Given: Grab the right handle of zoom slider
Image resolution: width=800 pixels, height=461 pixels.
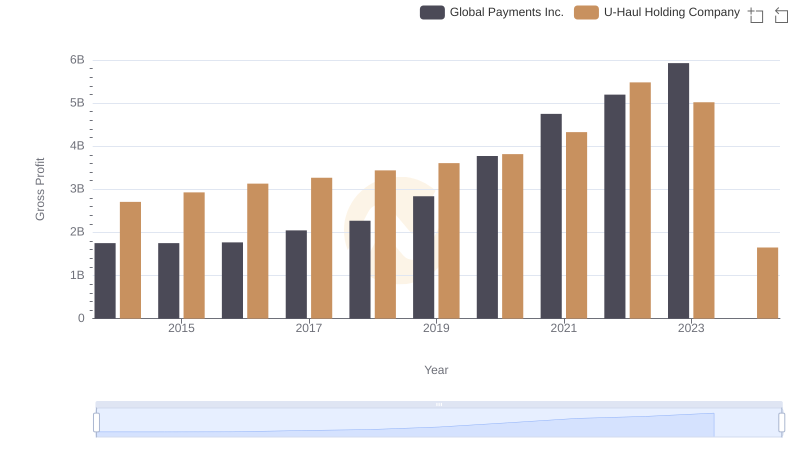Looking at the screenshot, I should click(x=781, y=423).
